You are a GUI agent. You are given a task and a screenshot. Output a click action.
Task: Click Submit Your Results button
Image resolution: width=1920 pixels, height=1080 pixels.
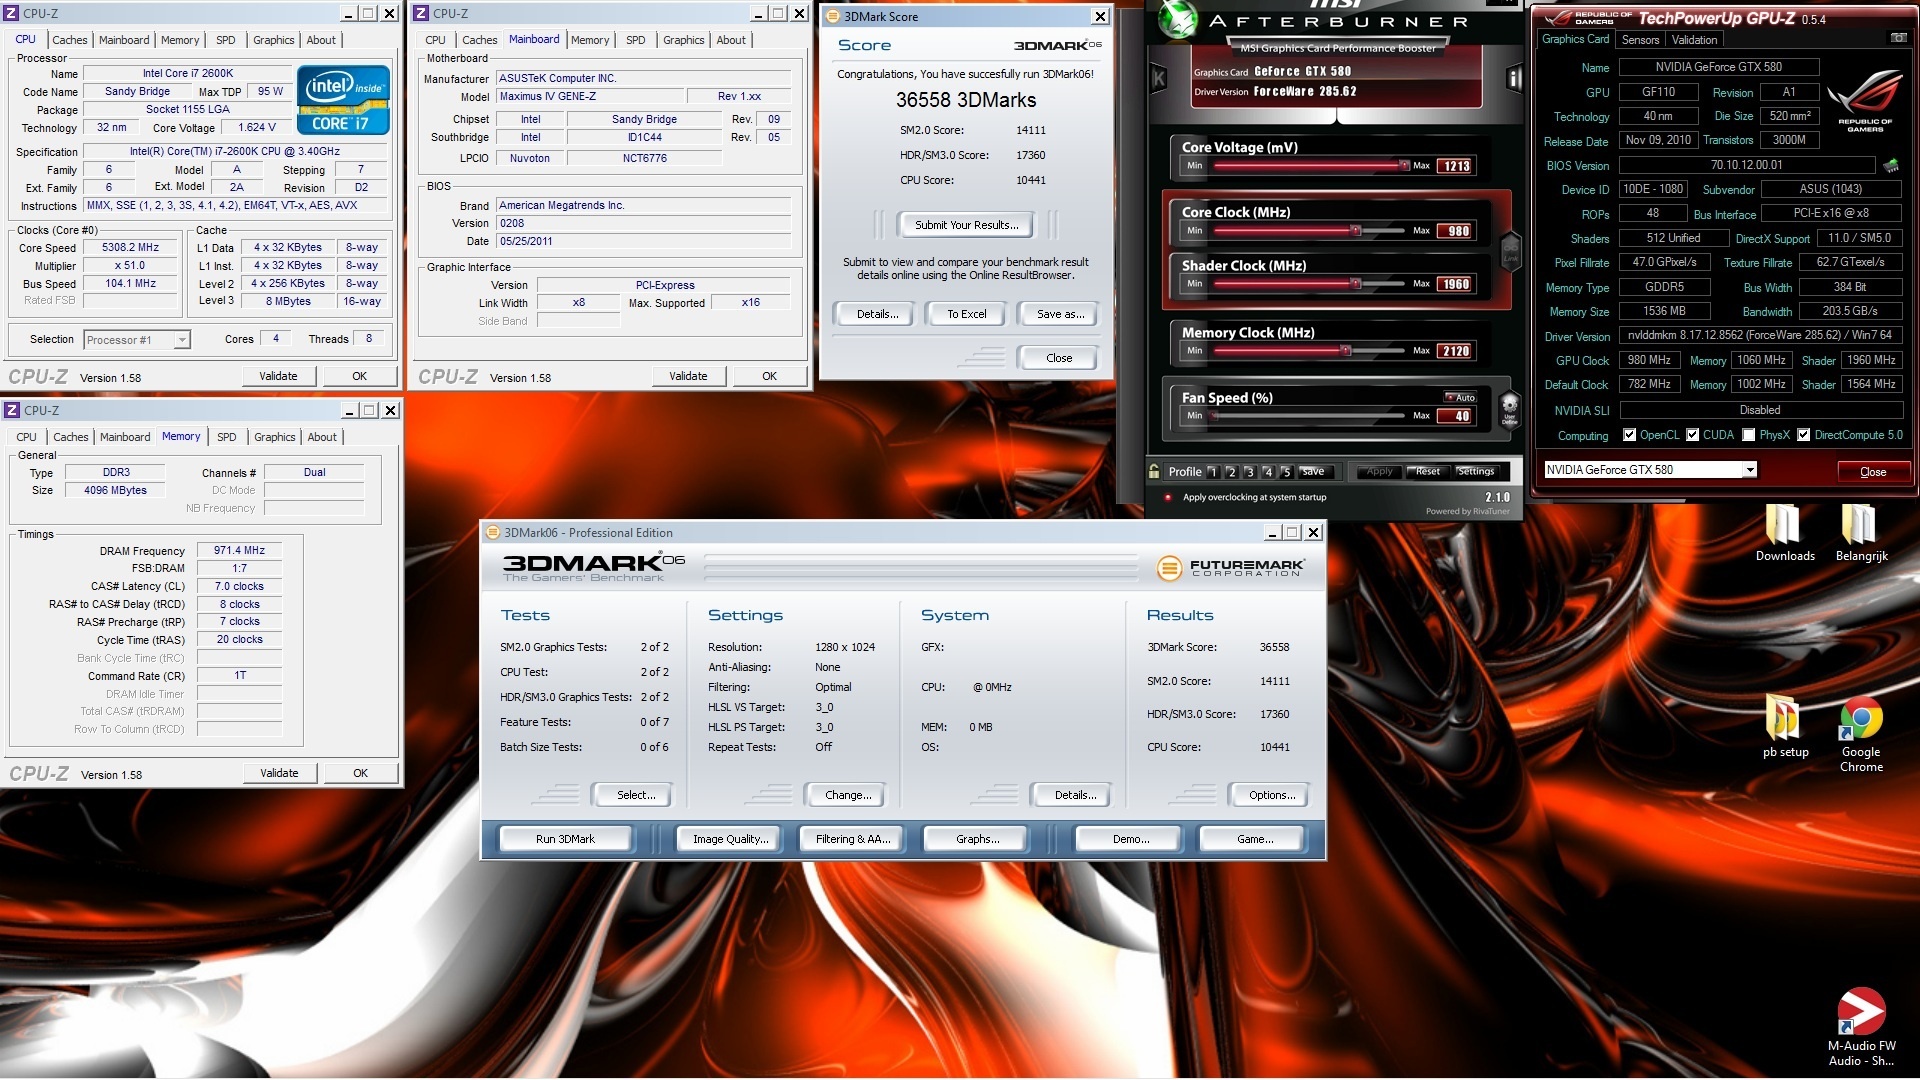tap(966, 225)
